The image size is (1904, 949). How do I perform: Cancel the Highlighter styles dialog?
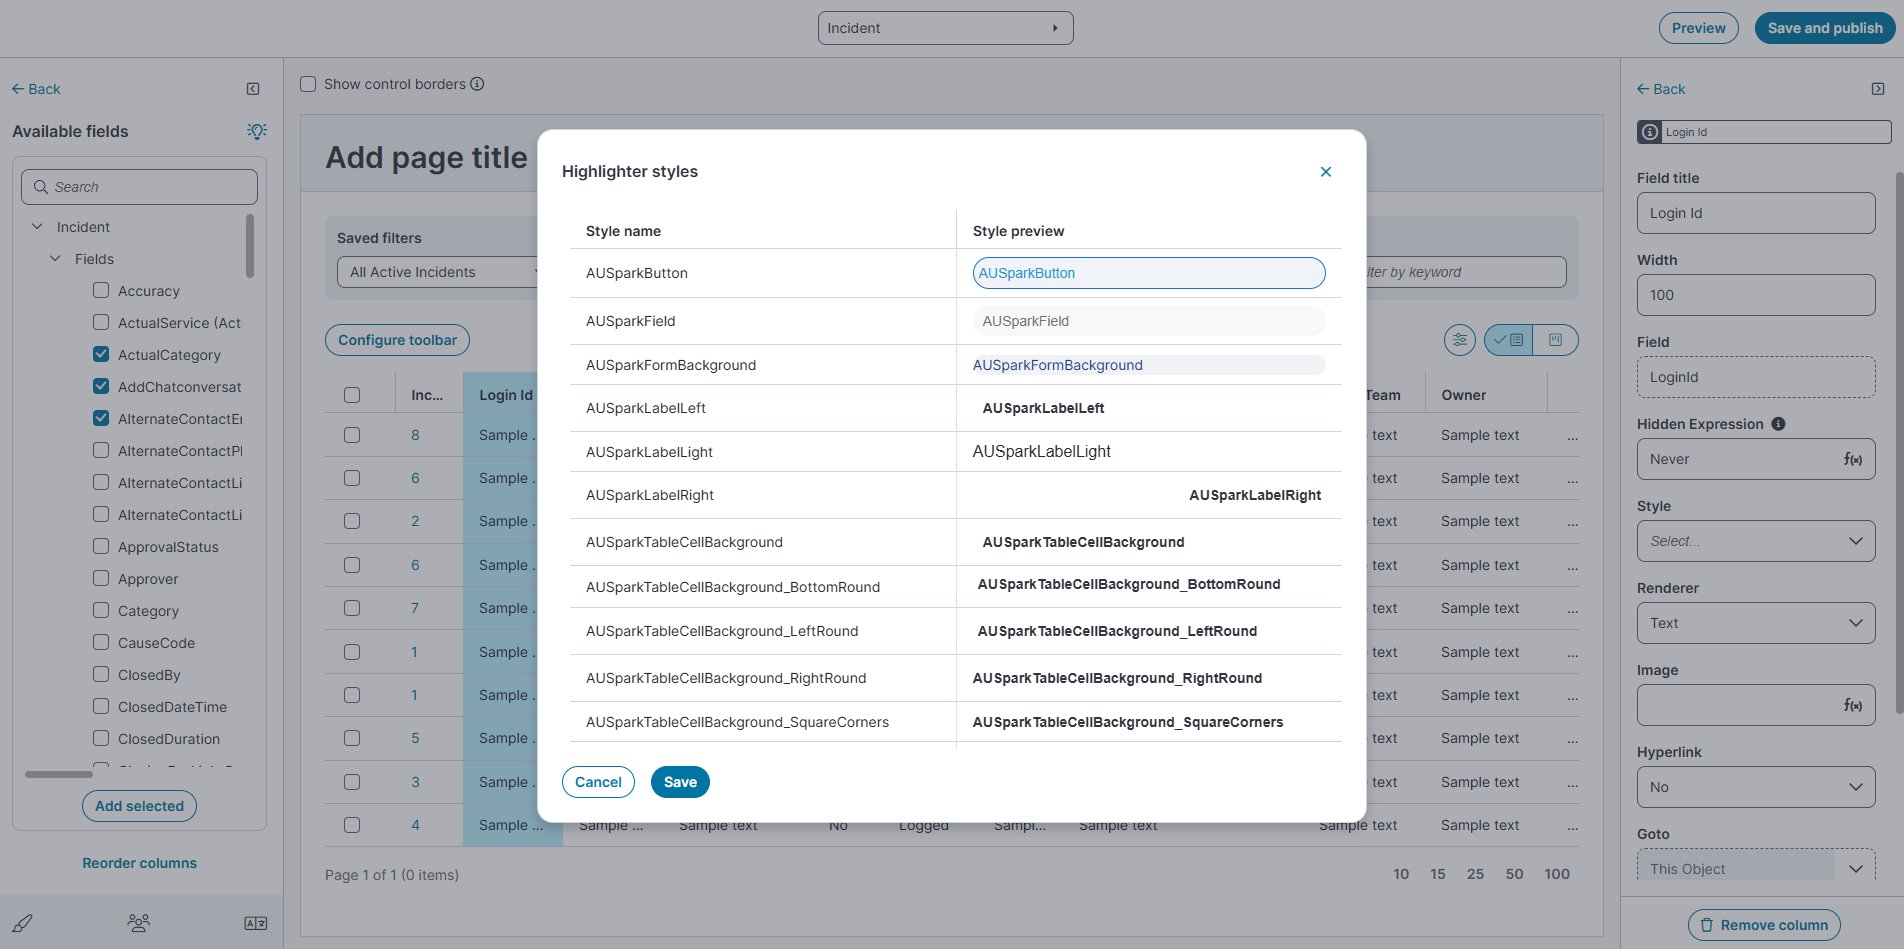pos(598,782)
